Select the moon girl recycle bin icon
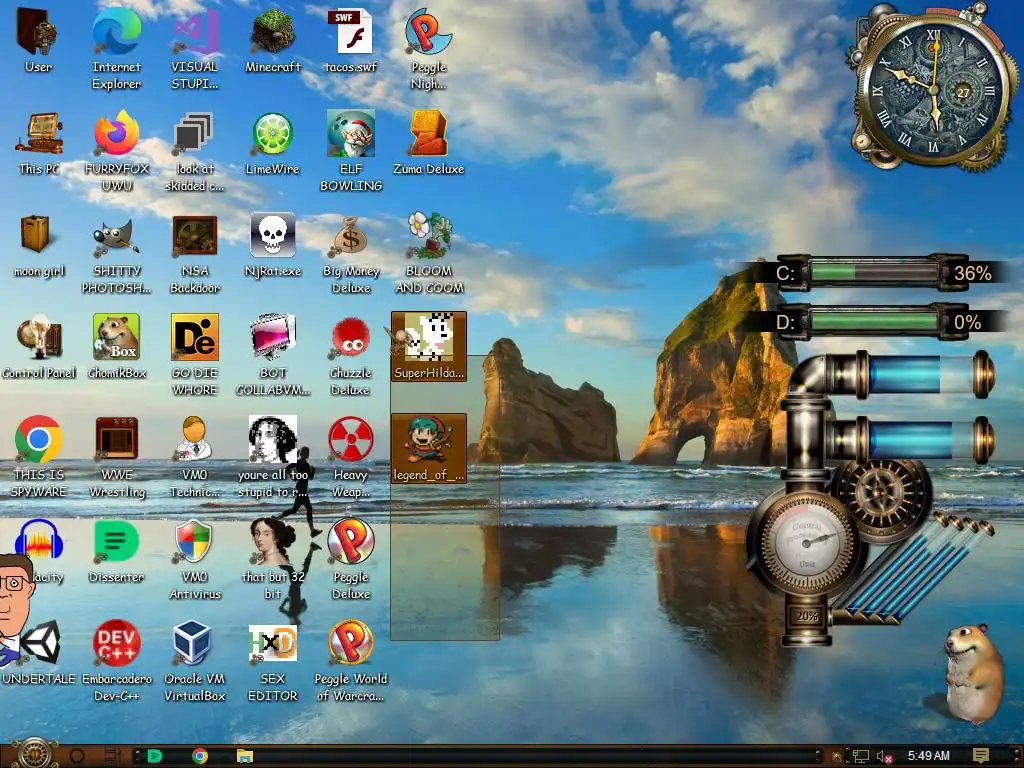1024x768 pixels. point(38,246)
